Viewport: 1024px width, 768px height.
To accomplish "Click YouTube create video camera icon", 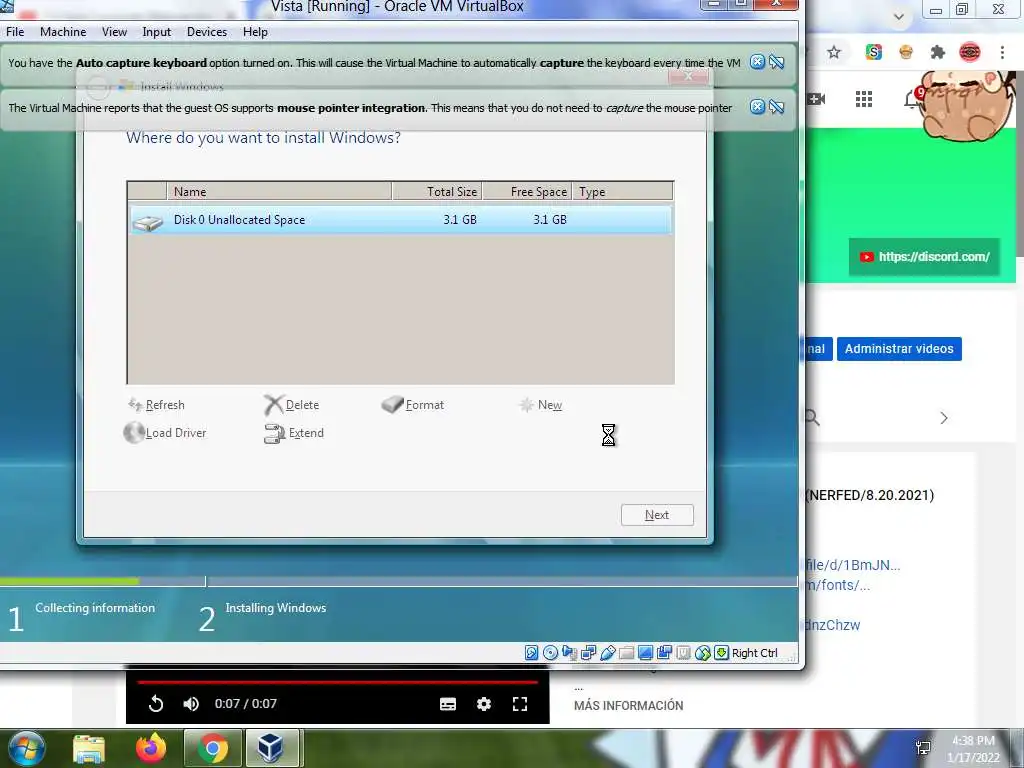I will (816, 99).
